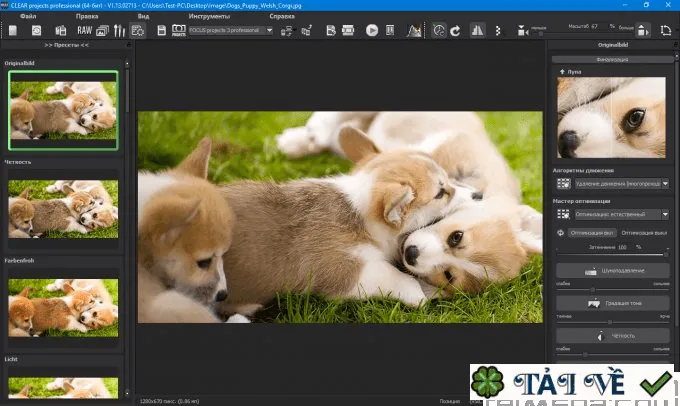Click the RAW import icon in the toolbar

85,30
